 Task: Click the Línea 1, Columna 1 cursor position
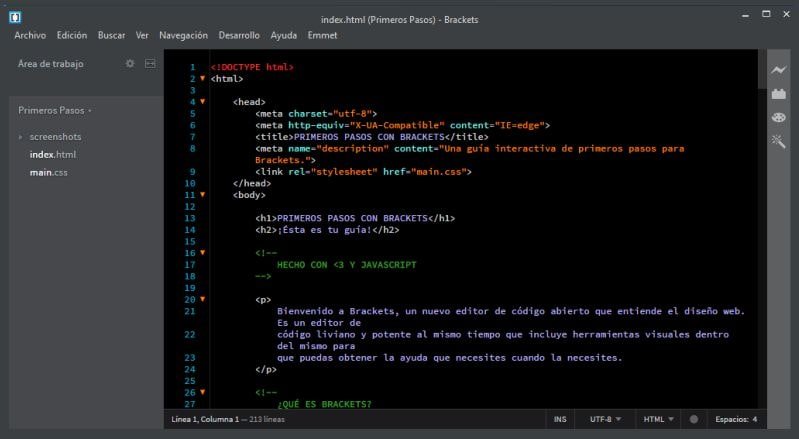[205, 419]
